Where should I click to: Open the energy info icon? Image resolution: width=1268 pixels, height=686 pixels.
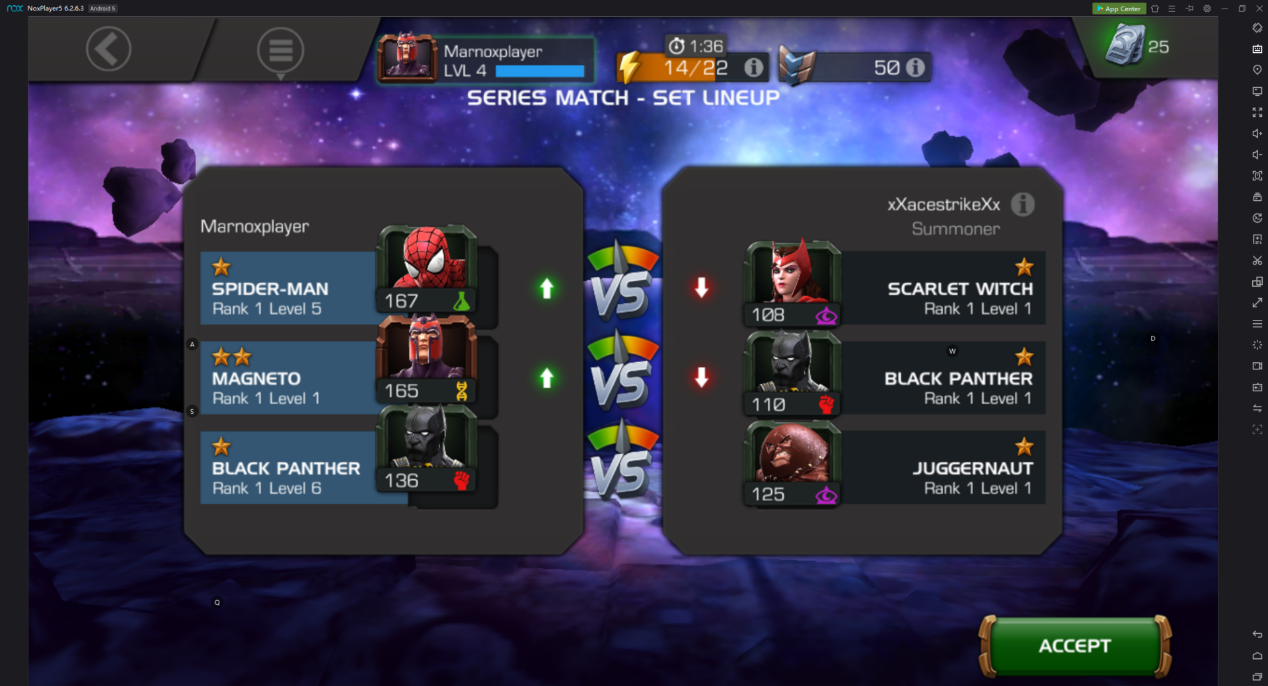(754, 68)
